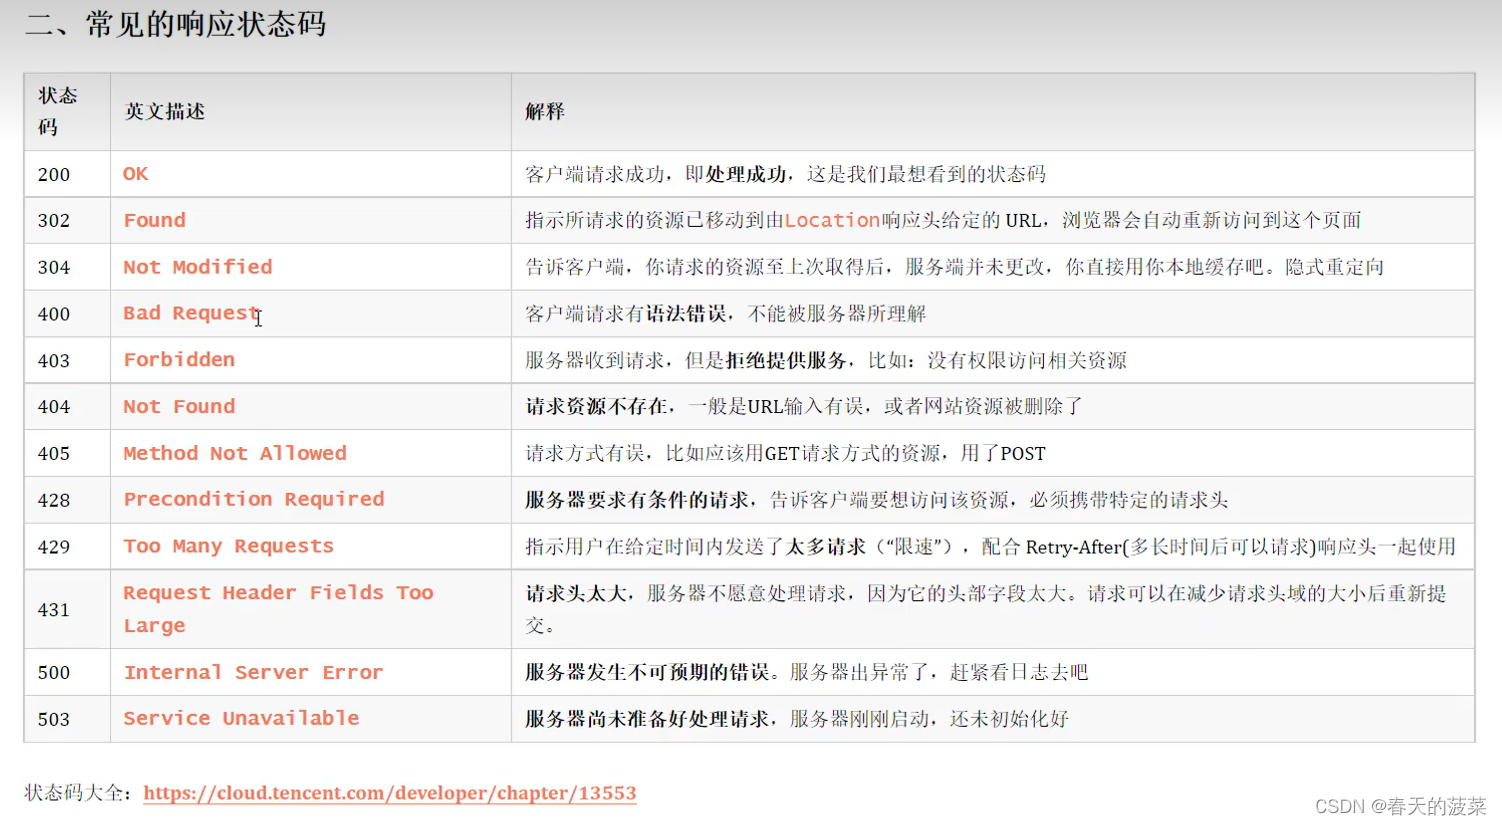Click the OK status text for code 200
1502x825 pixels.
[x=134, y=173]
